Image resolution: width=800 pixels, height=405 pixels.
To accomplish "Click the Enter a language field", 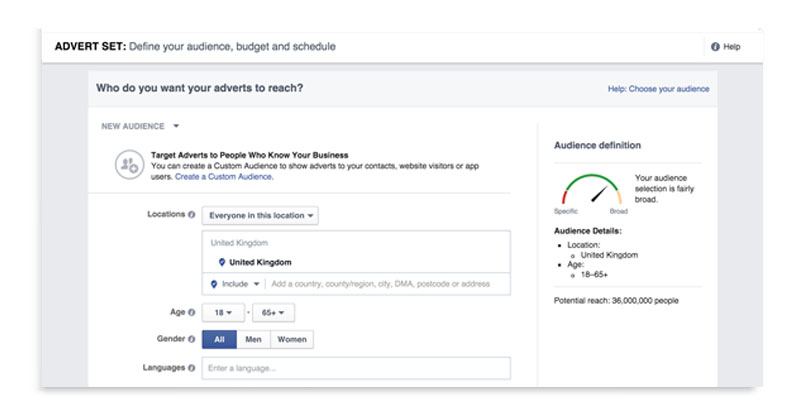I will (x=356, y=368).
